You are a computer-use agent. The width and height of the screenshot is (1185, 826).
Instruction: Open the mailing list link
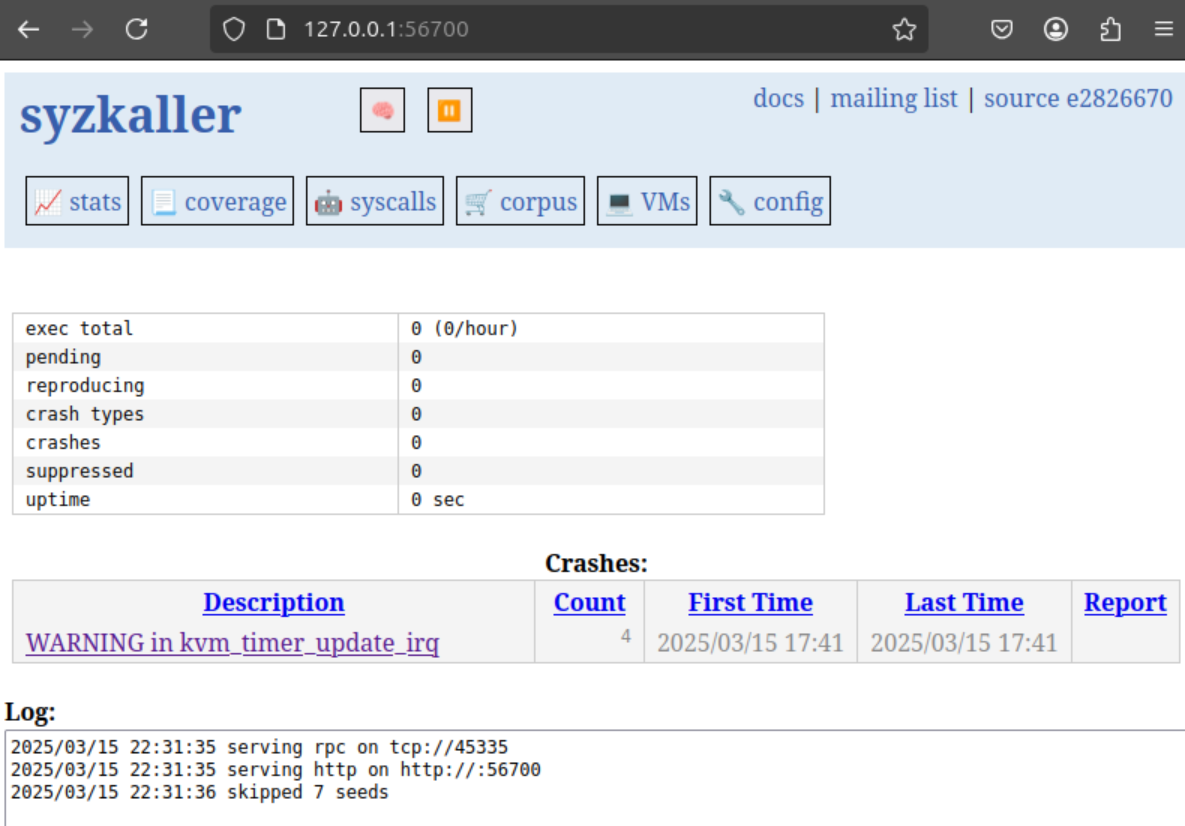[893, 98]
